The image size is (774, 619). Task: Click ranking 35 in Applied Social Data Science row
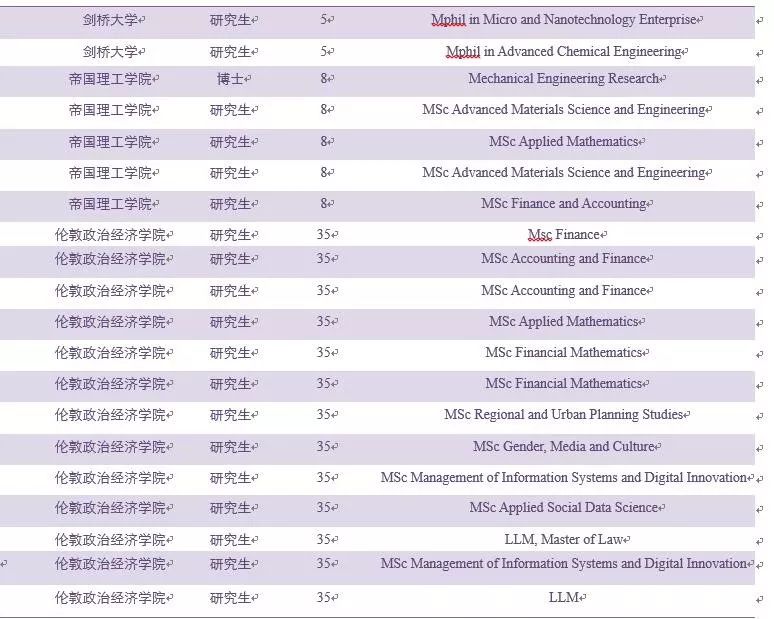pyautogui.click(x=324, y=507)
